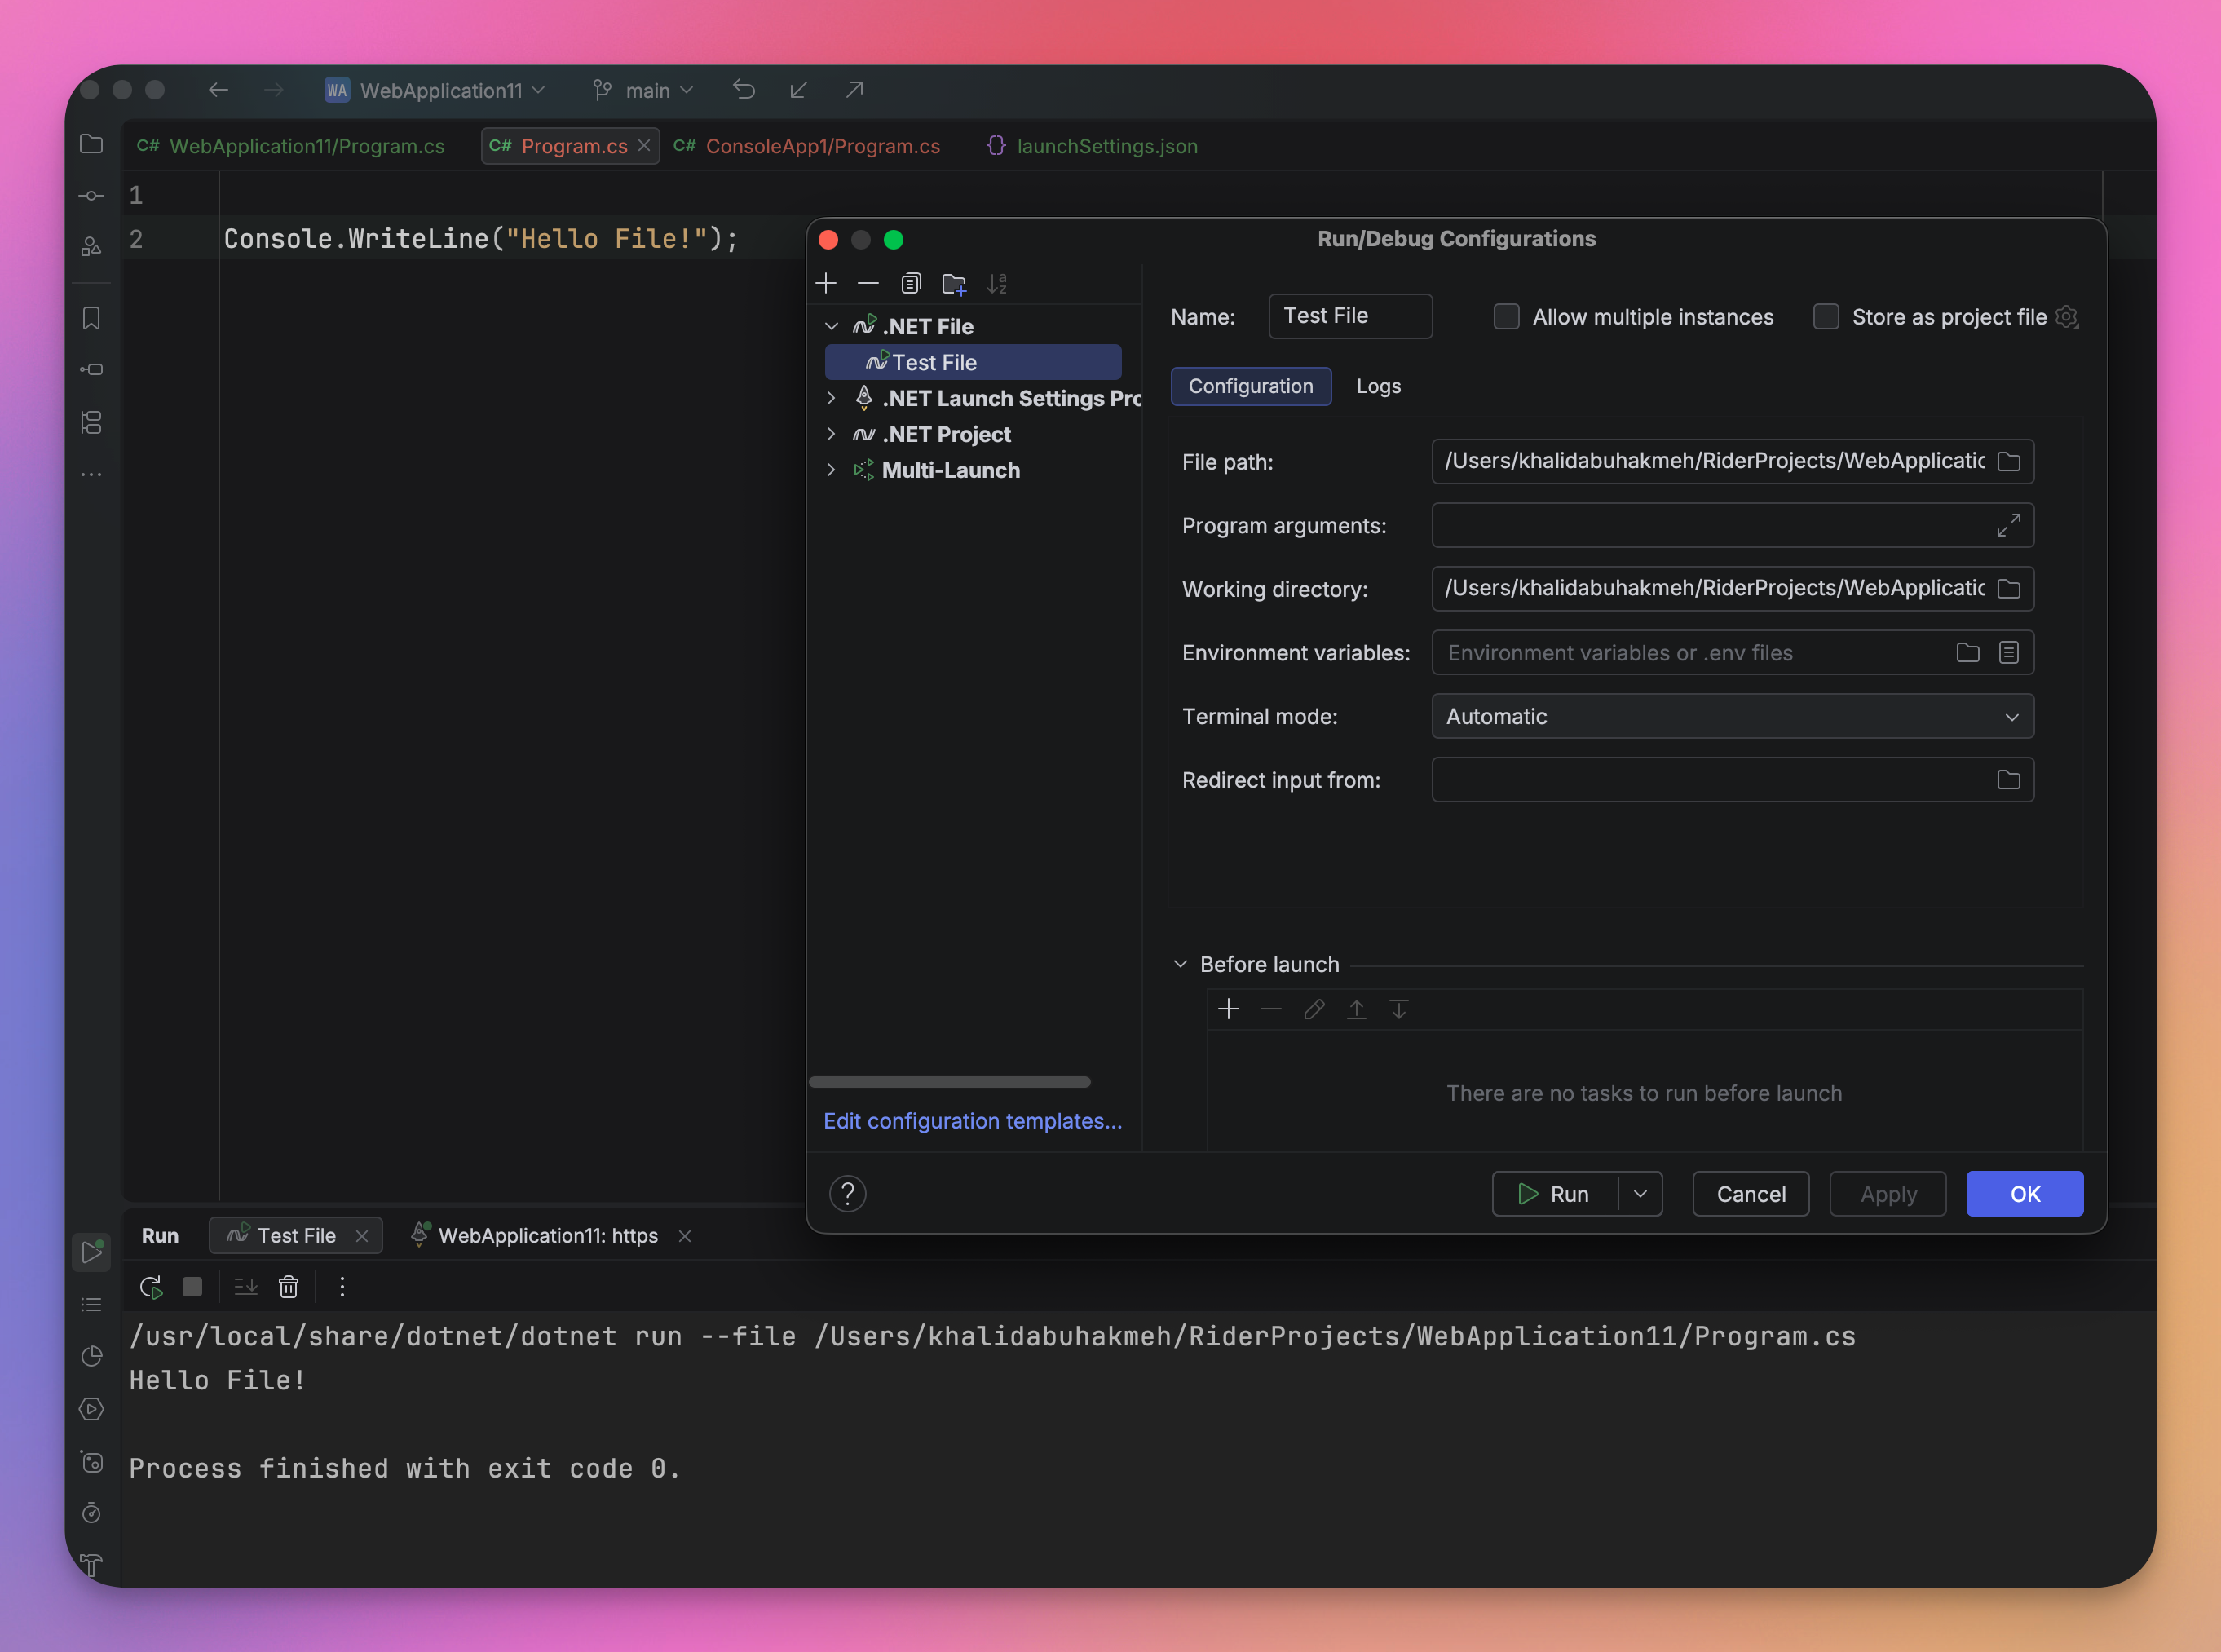
Task: Collapse the Before launch section
Action: tap(1180, 964)
